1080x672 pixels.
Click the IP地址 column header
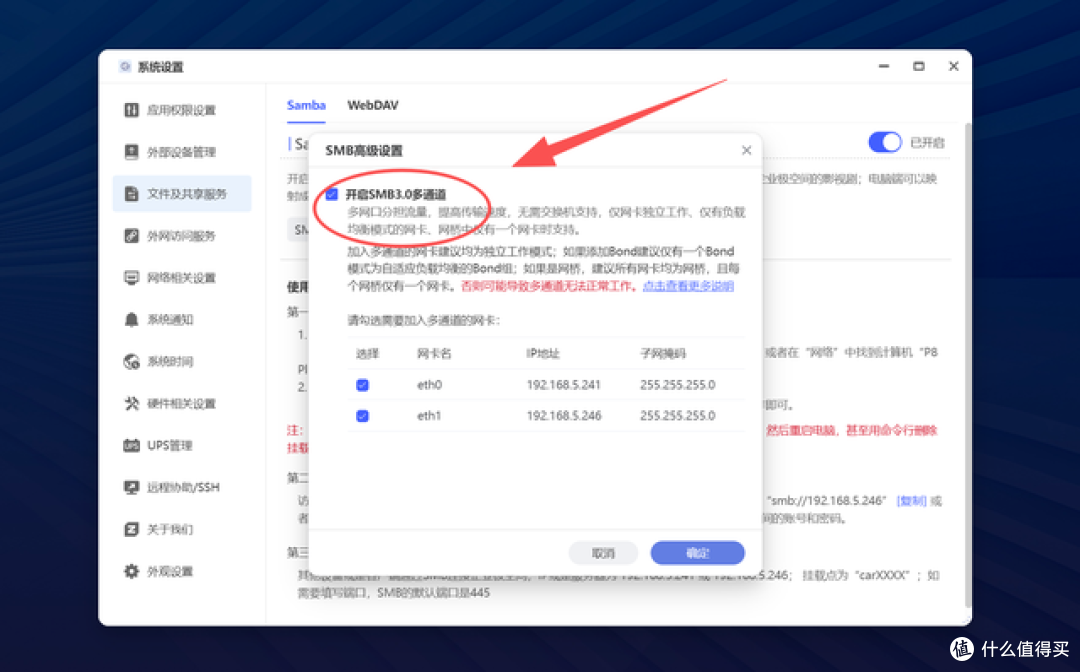coord(543,354)
